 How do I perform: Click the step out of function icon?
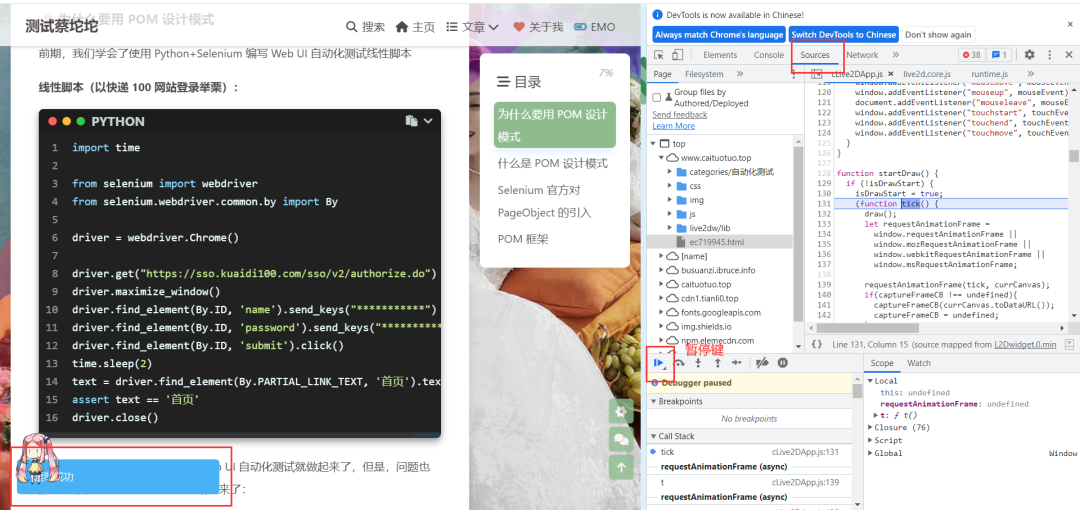tap(717, 363)
